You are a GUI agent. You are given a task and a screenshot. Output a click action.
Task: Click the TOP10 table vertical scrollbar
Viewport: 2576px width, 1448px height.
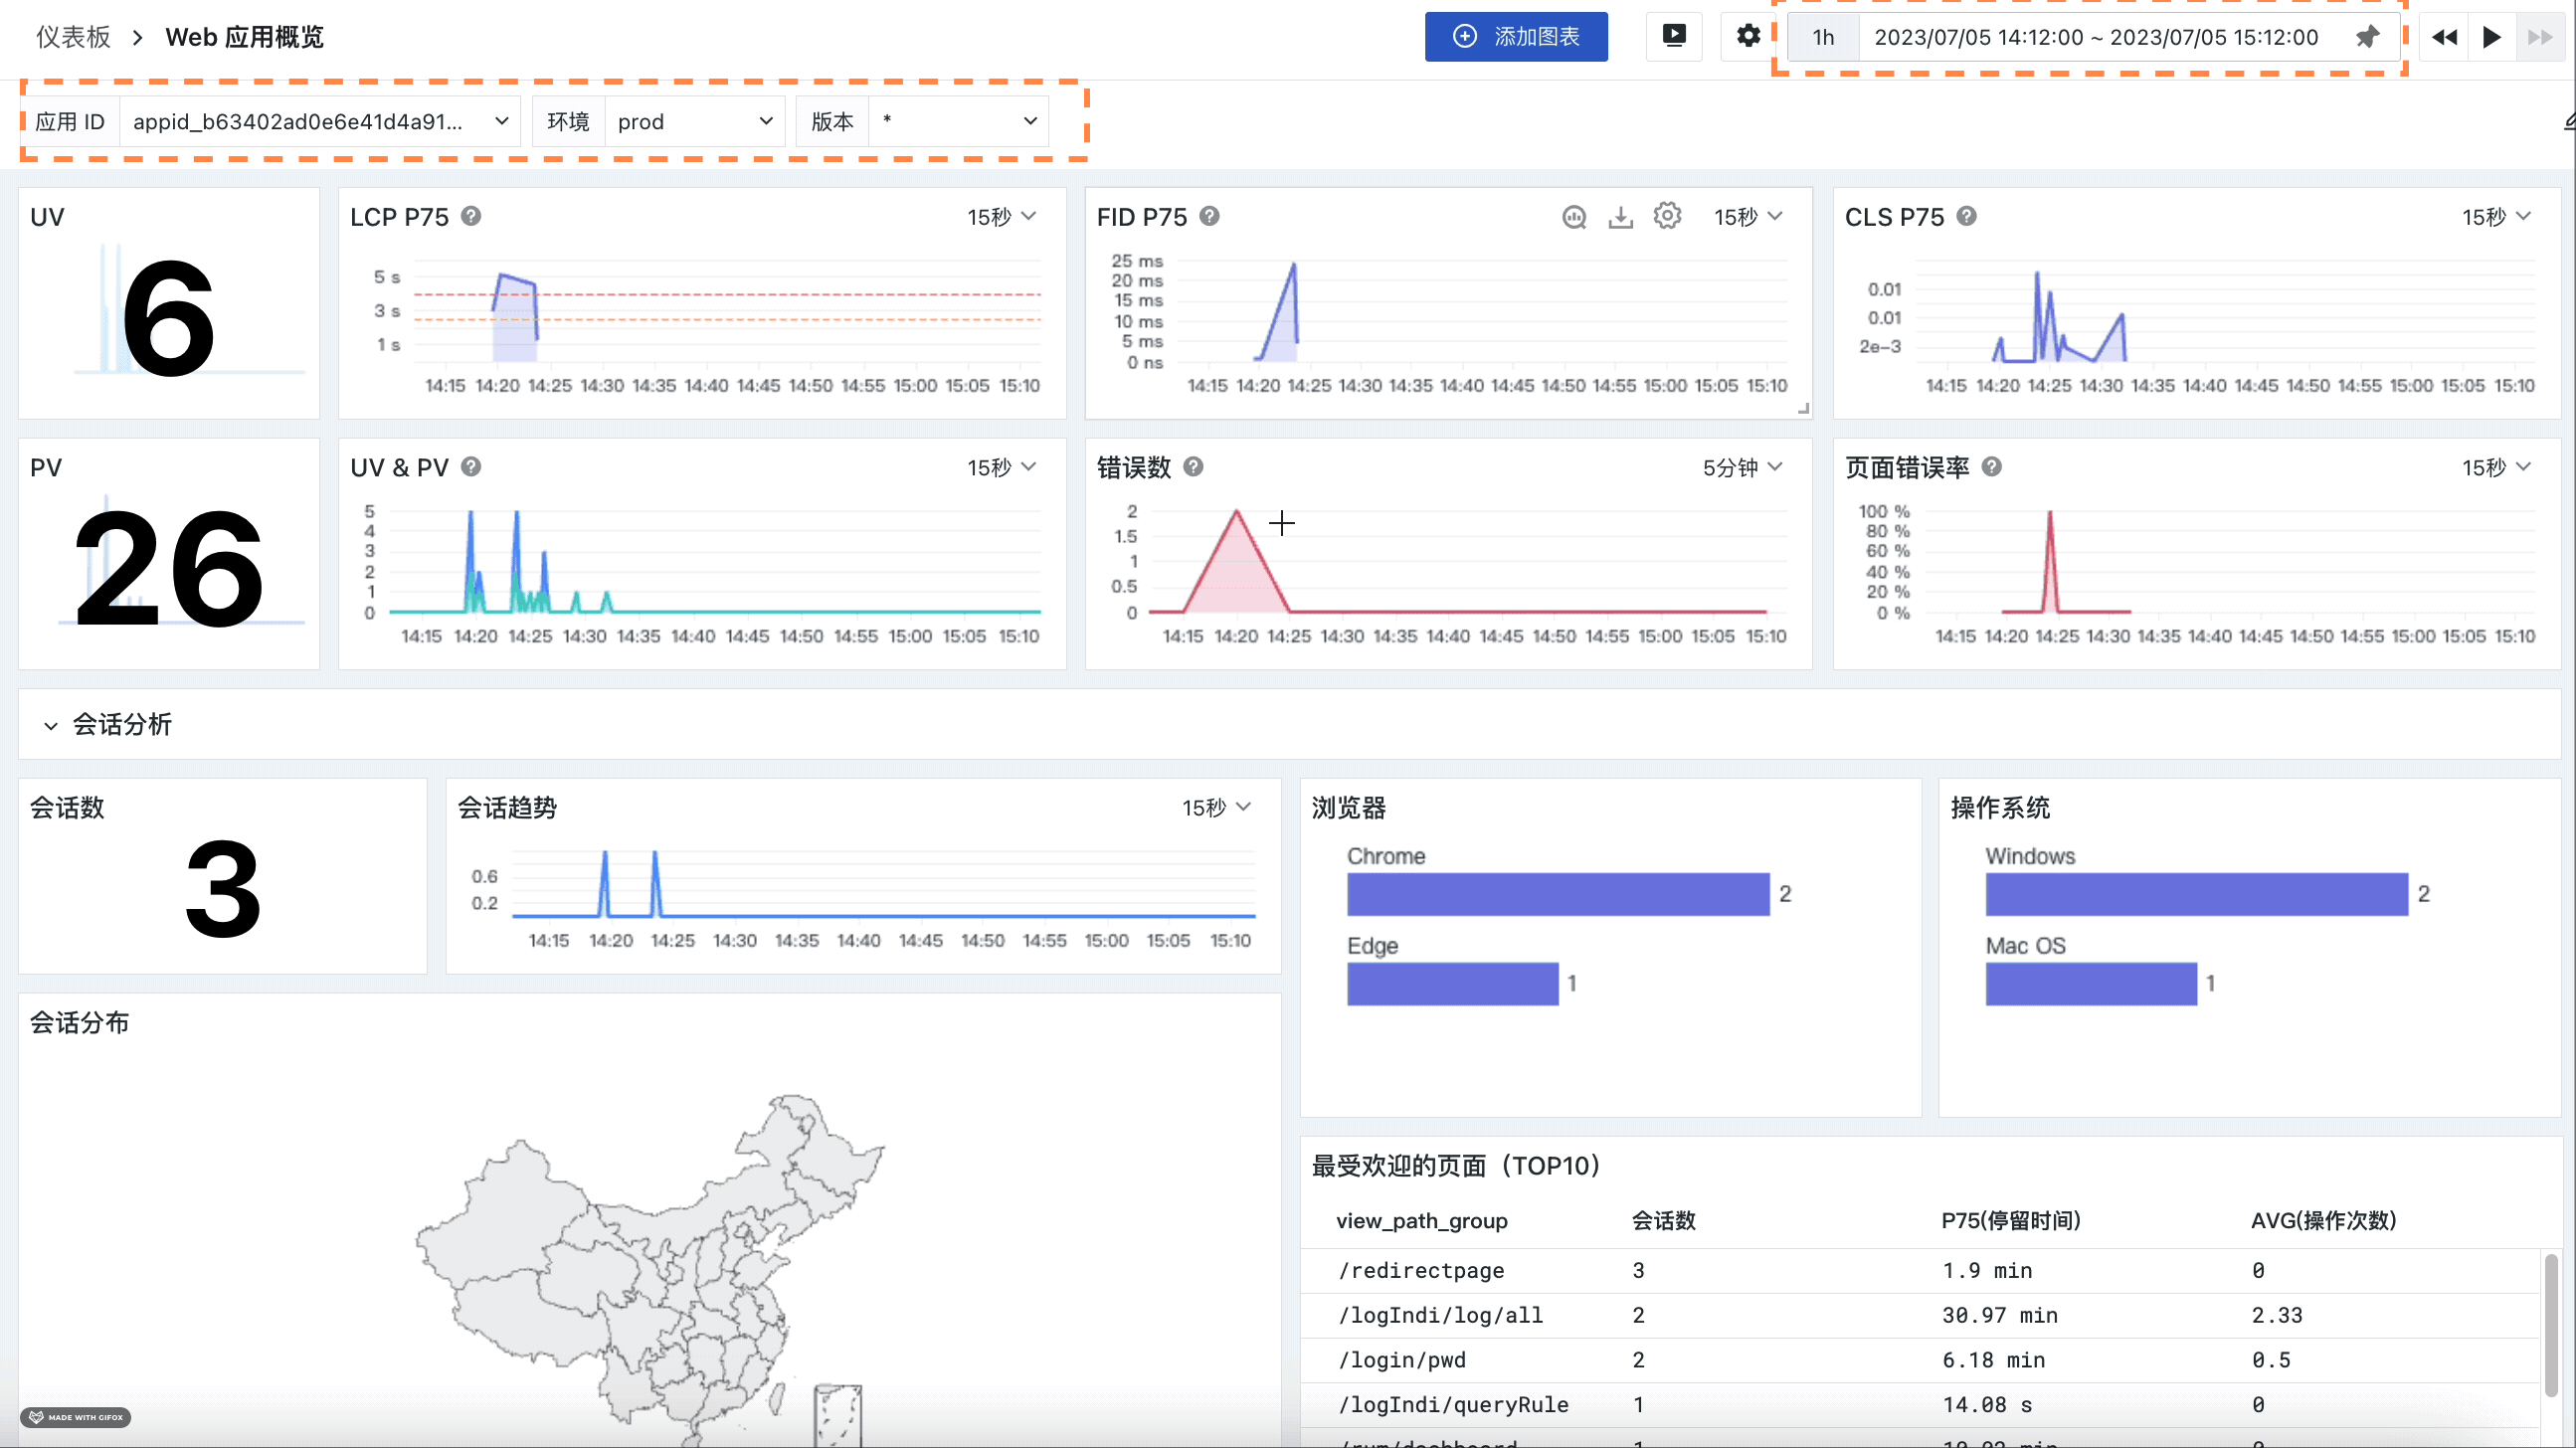point(2551,1325)
